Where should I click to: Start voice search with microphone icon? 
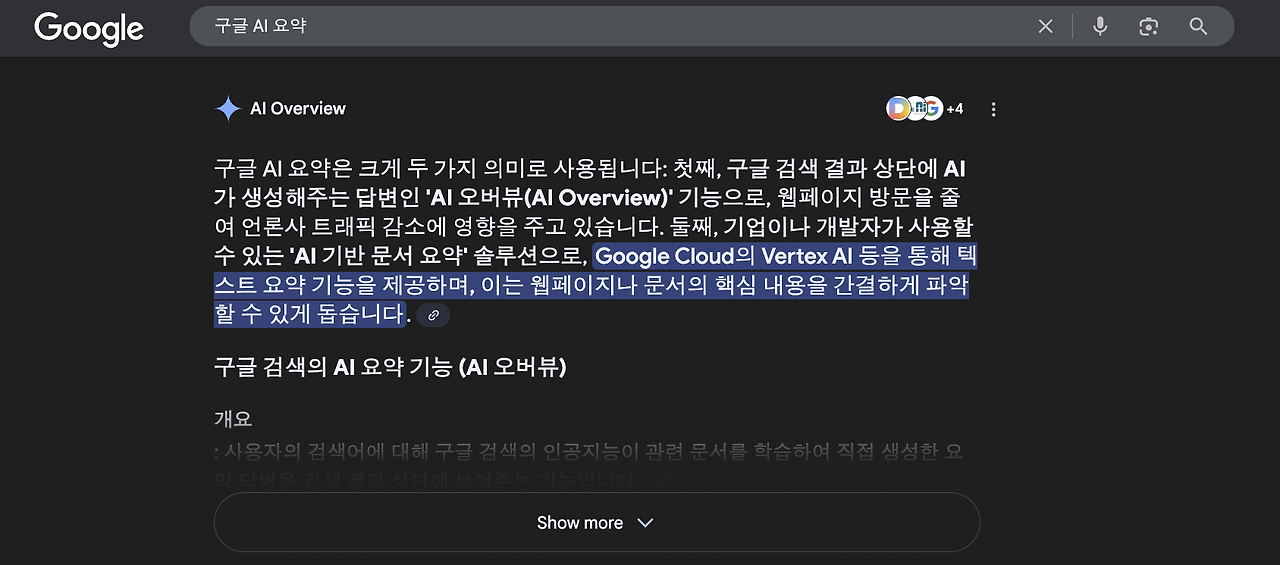point(1100,27)
